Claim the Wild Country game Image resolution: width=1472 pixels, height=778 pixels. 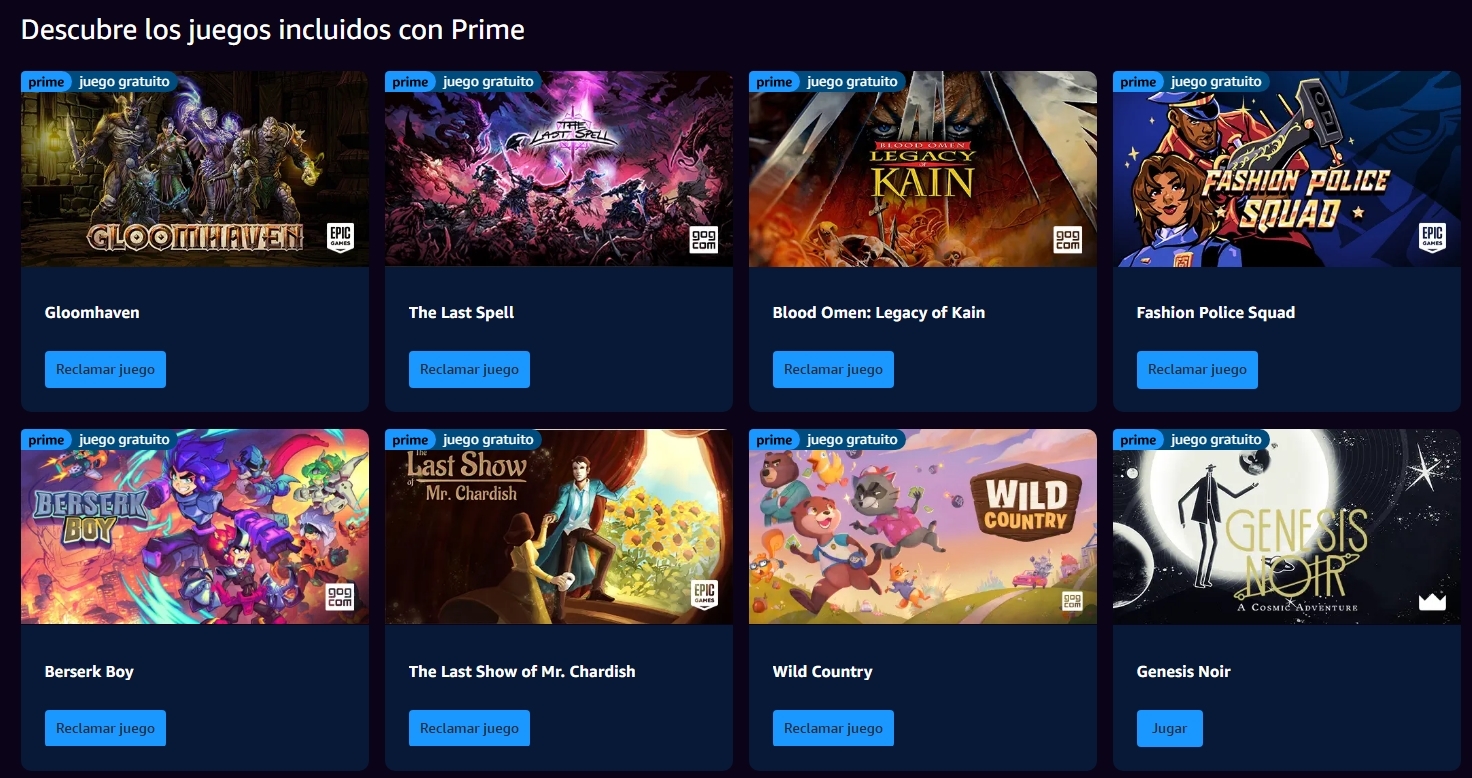coord(833,728)
